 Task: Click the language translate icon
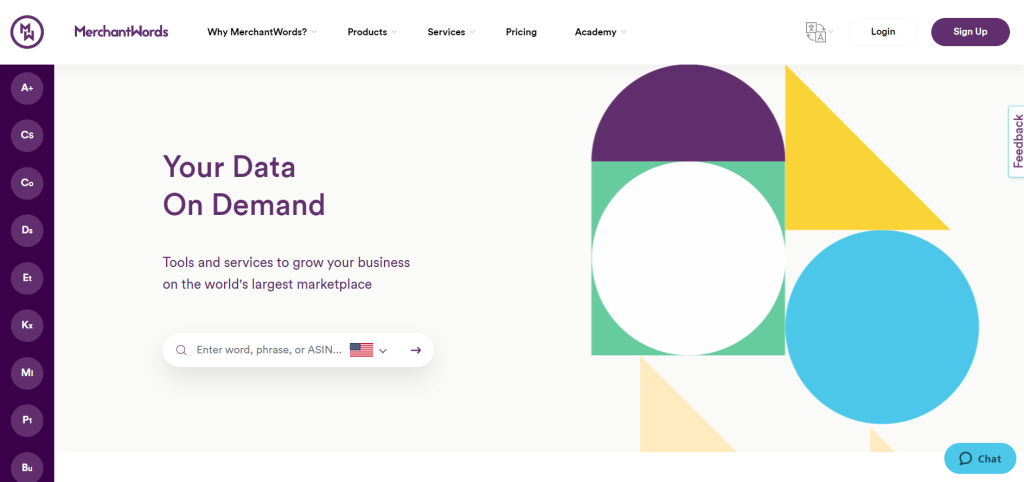tap(815, 32)
